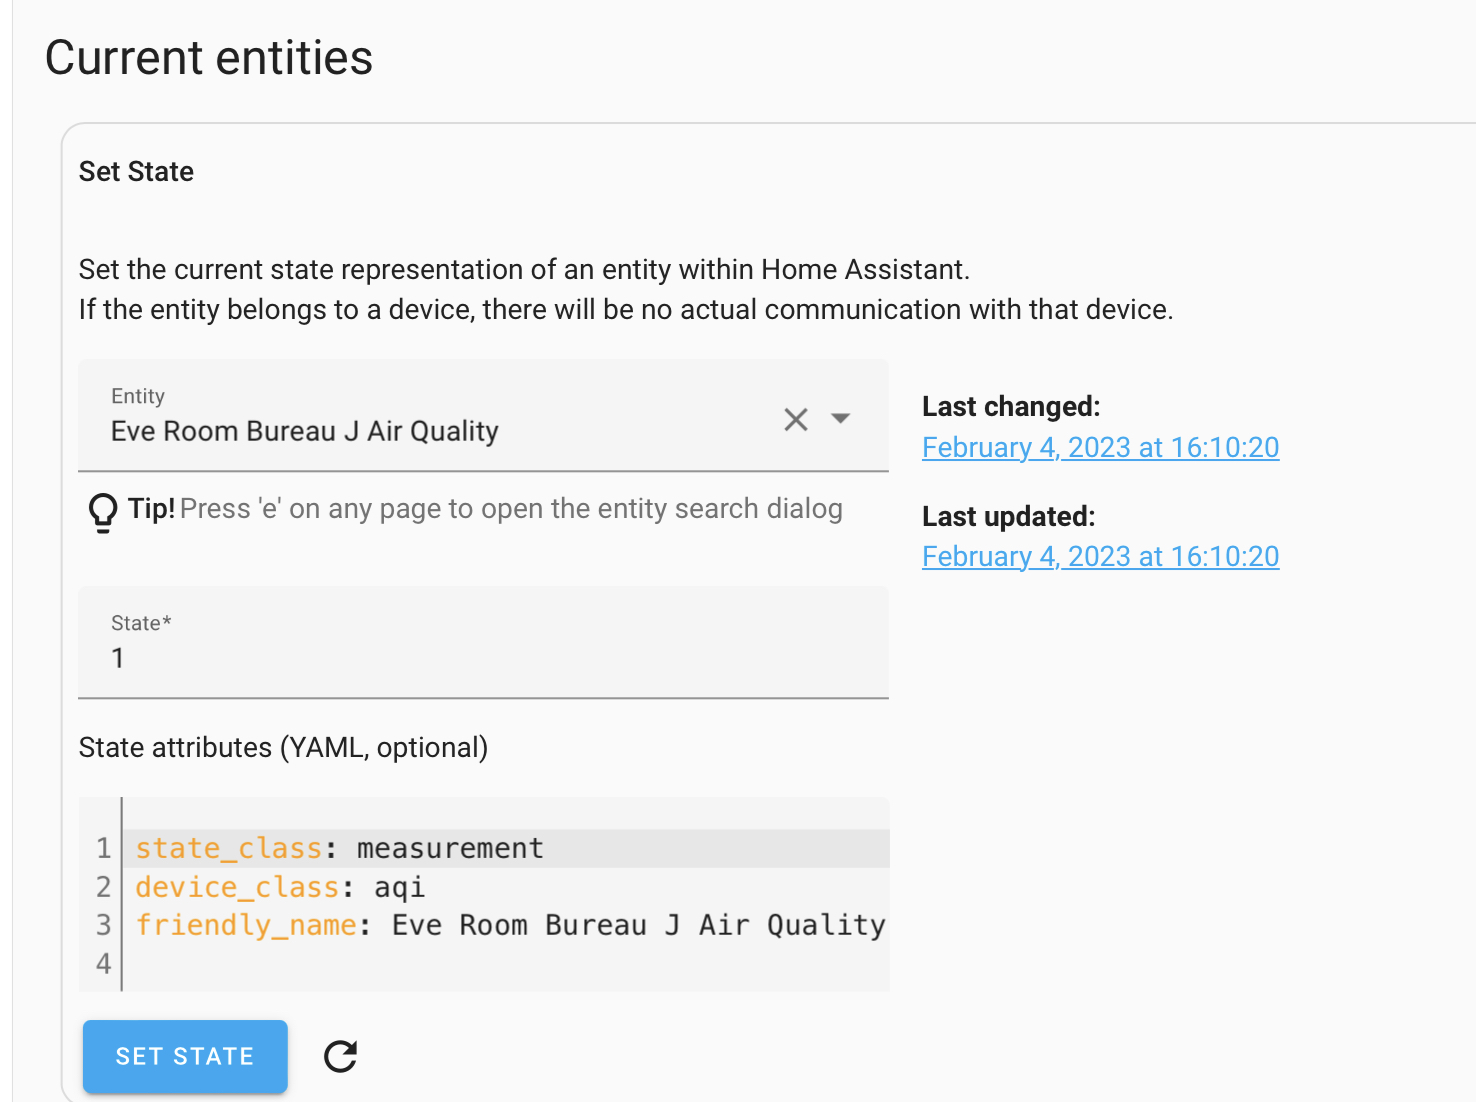Open entity suggestions by clicking the caret

pos(842,419)
